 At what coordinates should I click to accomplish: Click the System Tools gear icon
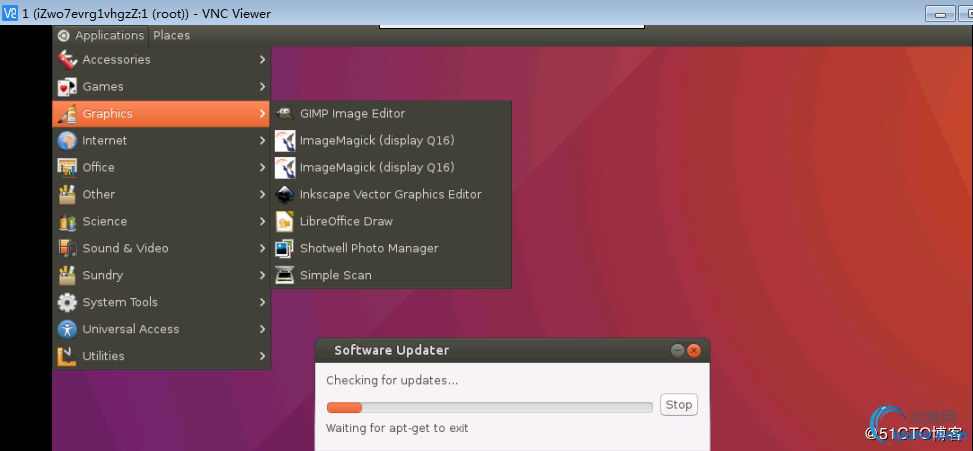click(67, 302)
